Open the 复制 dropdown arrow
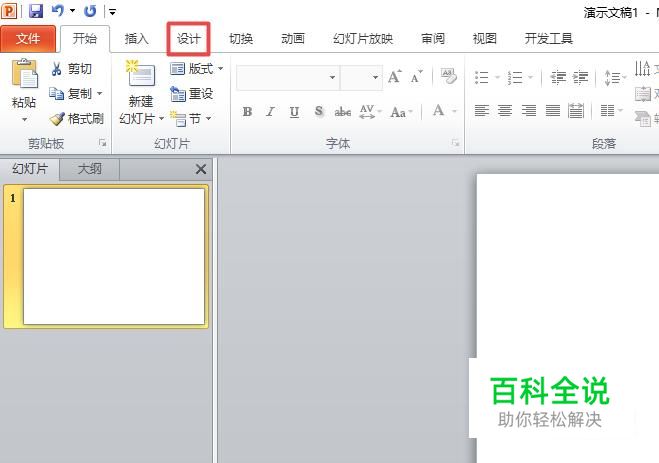Screen dimensions: 659x463 pos(100,93)
